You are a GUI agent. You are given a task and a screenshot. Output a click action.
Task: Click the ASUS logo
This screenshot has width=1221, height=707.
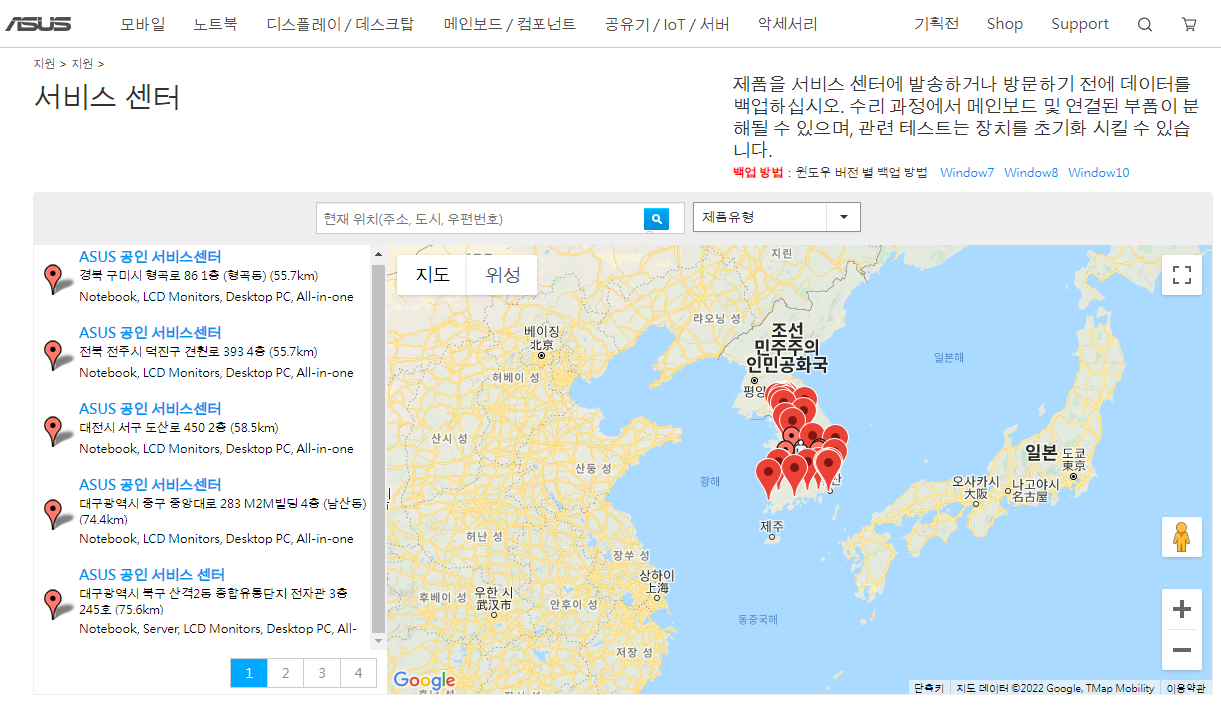click(x=38, y=24)
